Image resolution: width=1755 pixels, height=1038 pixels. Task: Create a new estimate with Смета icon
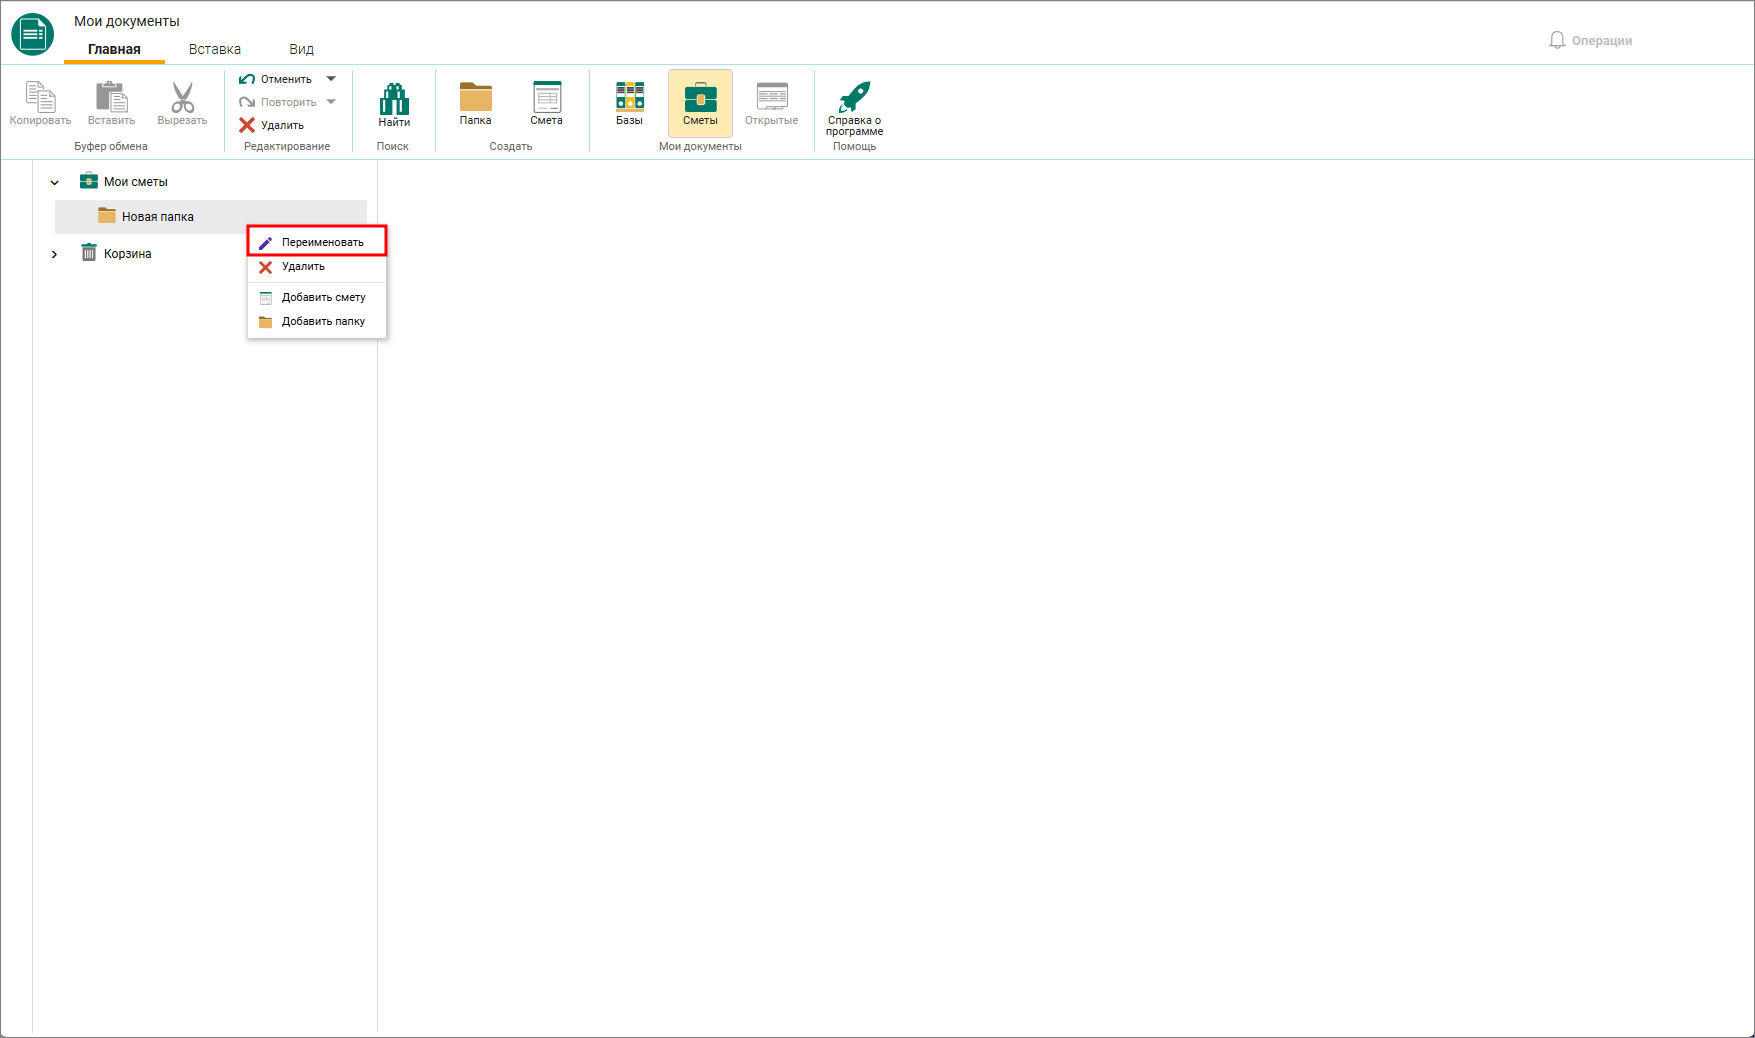click(x=547, y=97)
